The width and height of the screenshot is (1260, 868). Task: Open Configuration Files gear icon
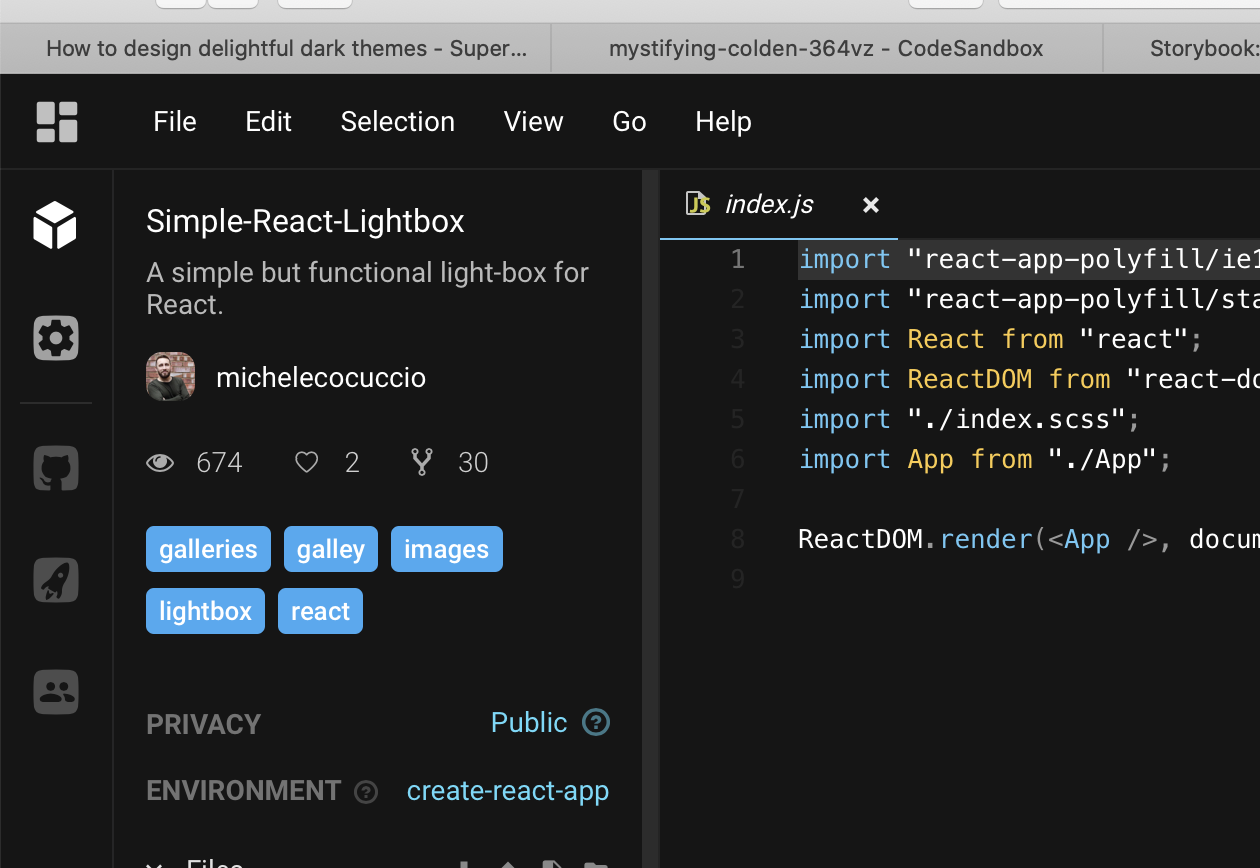56,338
